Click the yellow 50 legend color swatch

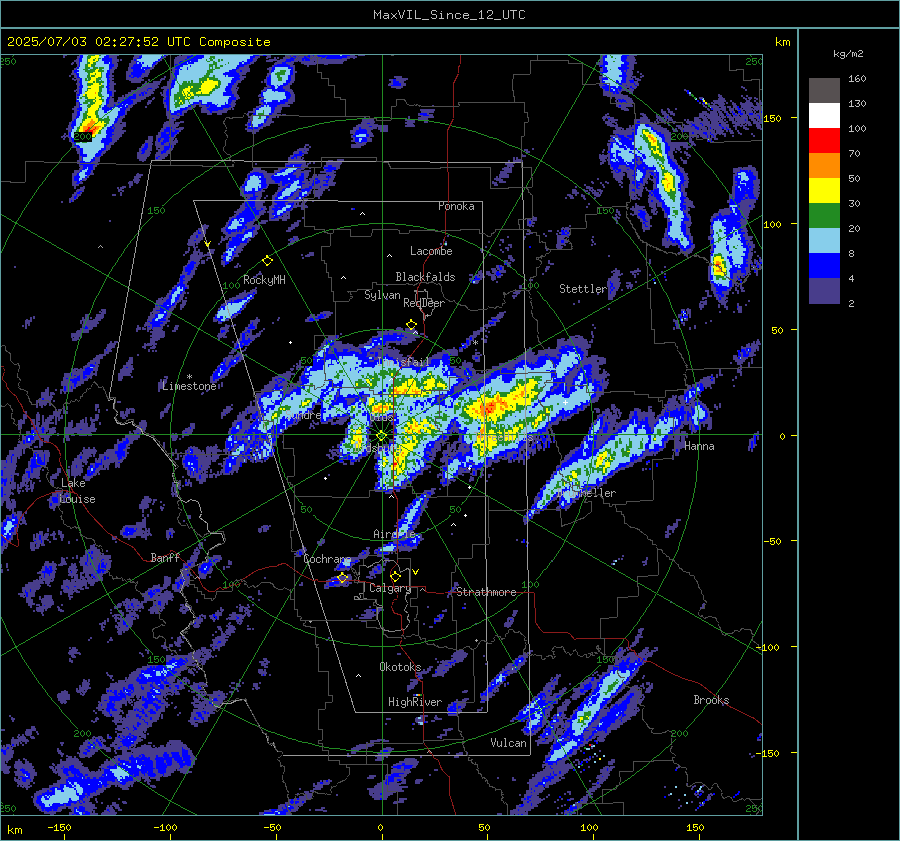pos(824,191)
